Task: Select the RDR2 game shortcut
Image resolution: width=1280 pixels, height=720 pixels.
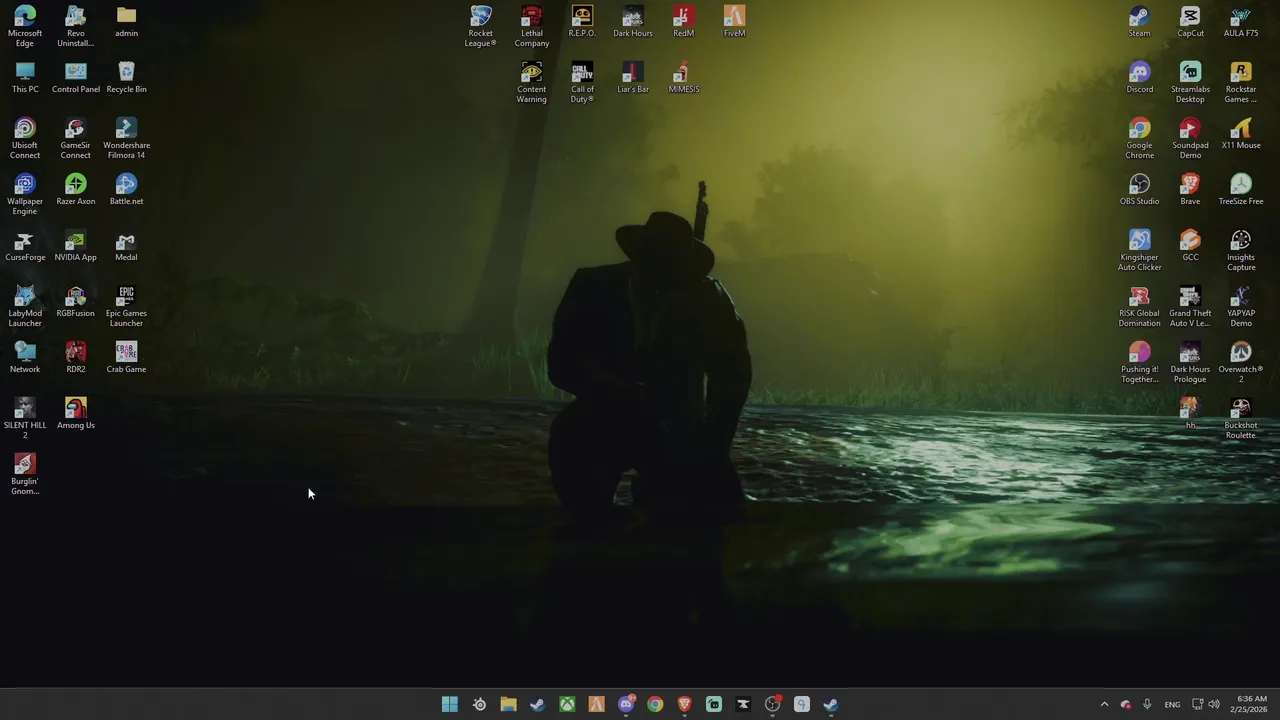Action: [76, 357]
